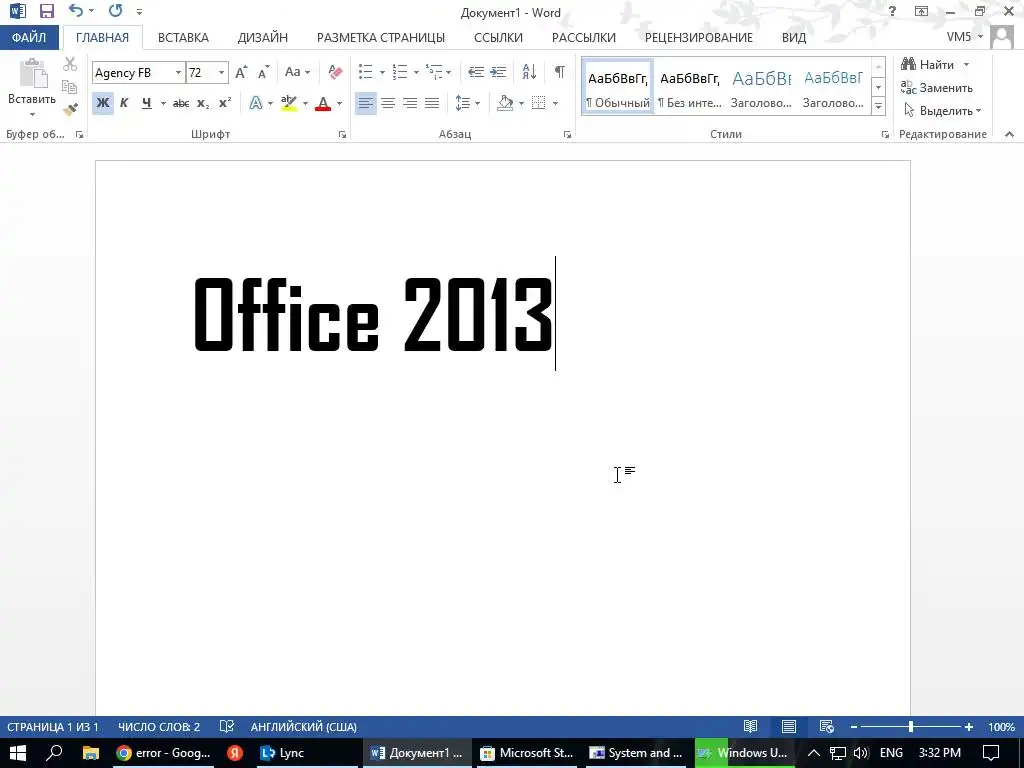Toggle Italic (К) formatting
Screen dimensions: 1024x768
pos(124,103)
